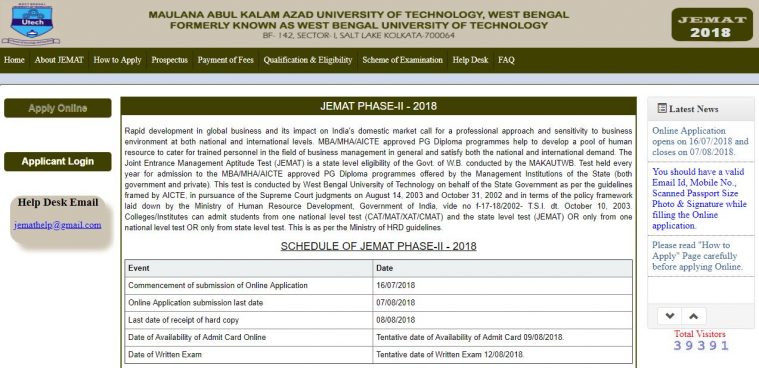Click the Total Visitors label

coord(700,334)
